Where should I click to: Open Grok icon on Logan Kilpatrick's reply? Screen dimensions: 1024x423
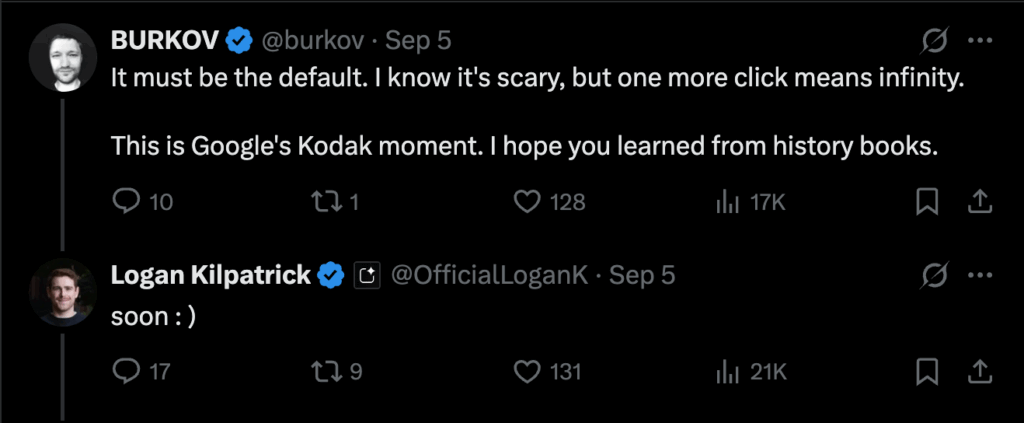936,275
